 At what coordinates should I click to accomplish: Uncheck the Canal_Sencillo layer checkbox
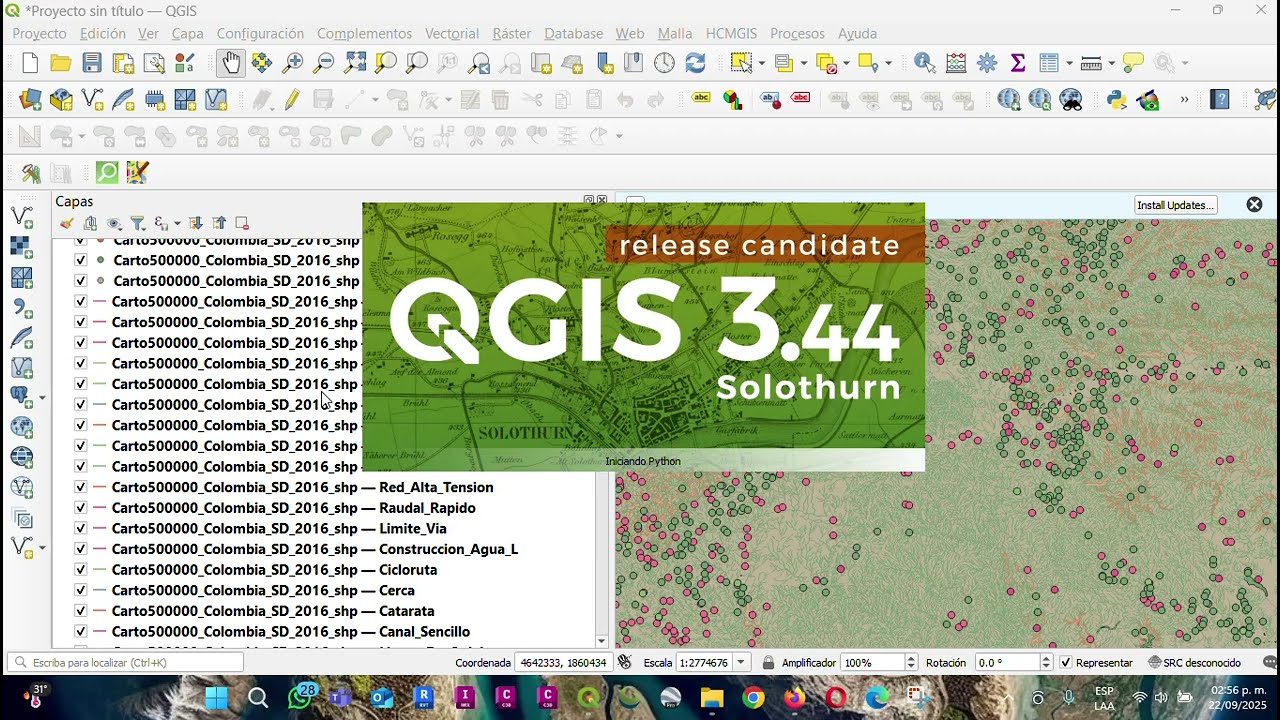click(81, 631)
